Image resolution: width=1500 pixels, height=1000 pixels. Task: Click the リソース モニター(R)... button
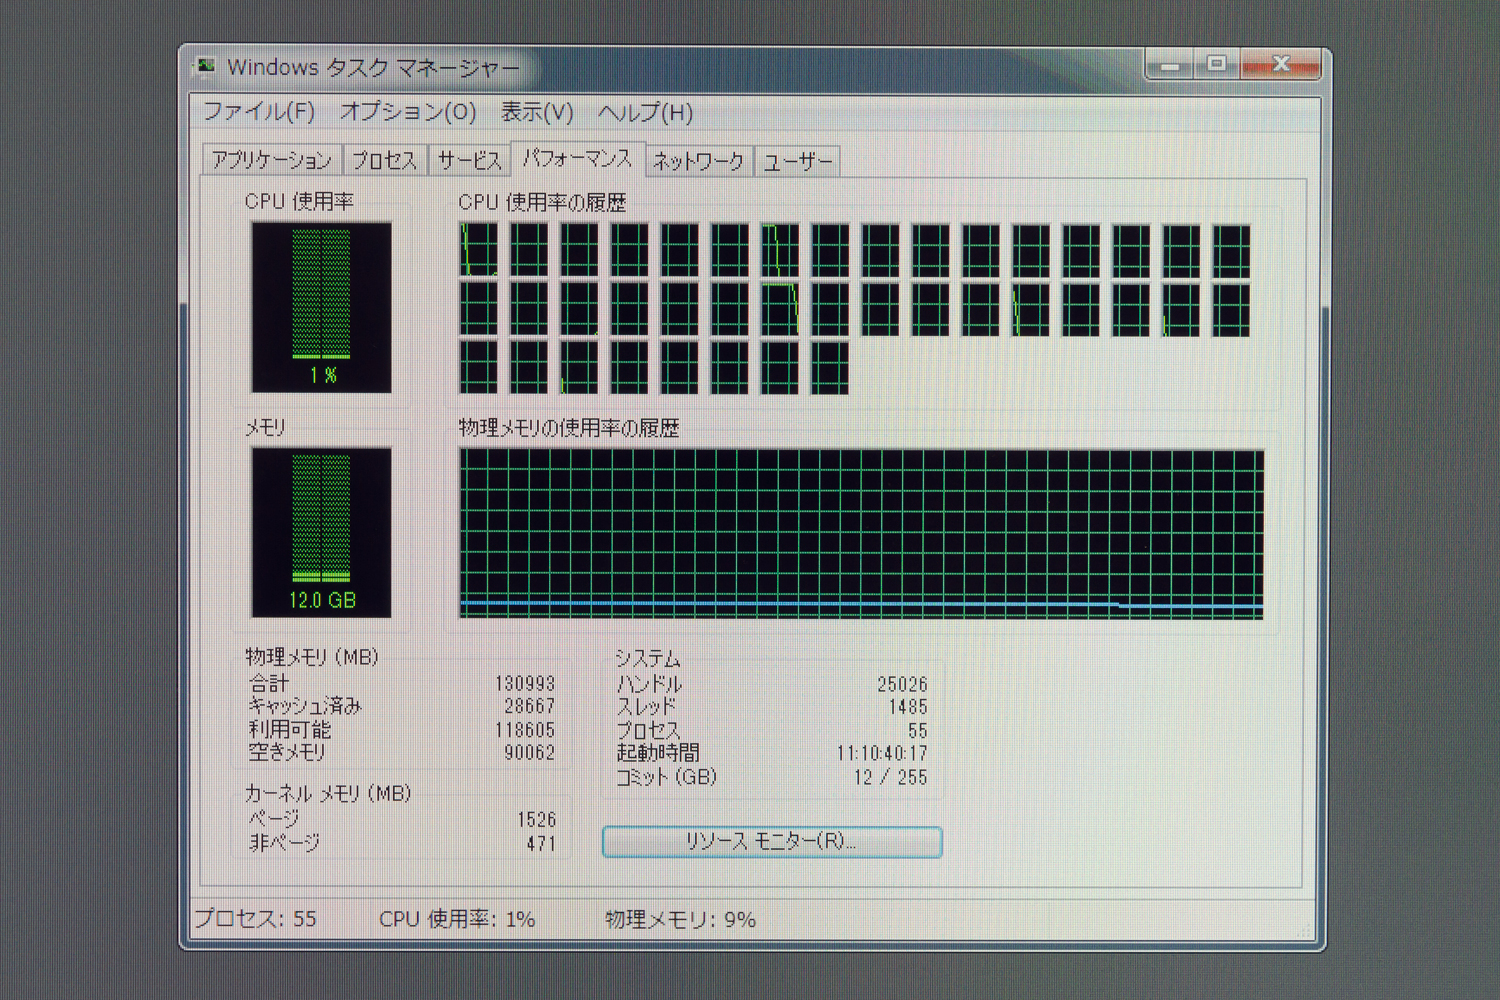[x=771, y=842]
